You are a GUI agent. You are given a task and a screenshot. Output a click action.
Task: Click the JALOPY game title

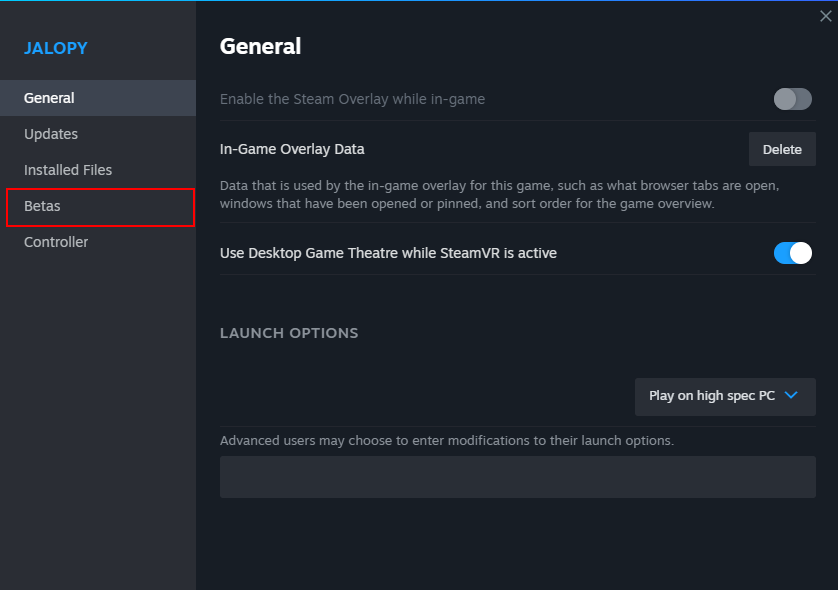click(x=56, y=48)
